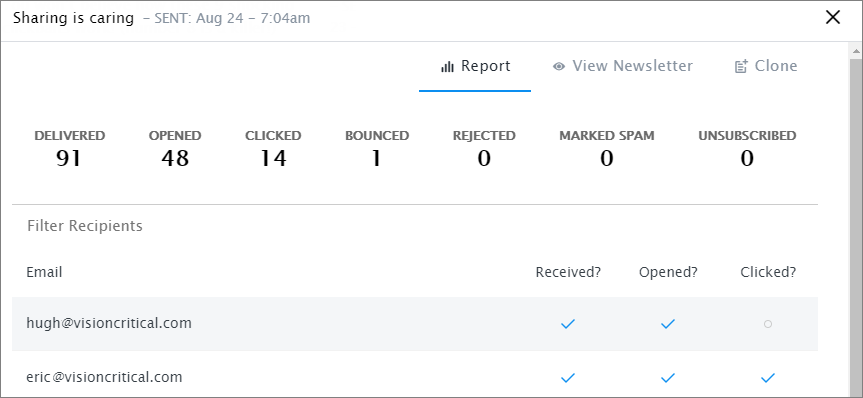Click the Clicked count of 14
This screenshot has width=863, height=398.
click(274, 159)
